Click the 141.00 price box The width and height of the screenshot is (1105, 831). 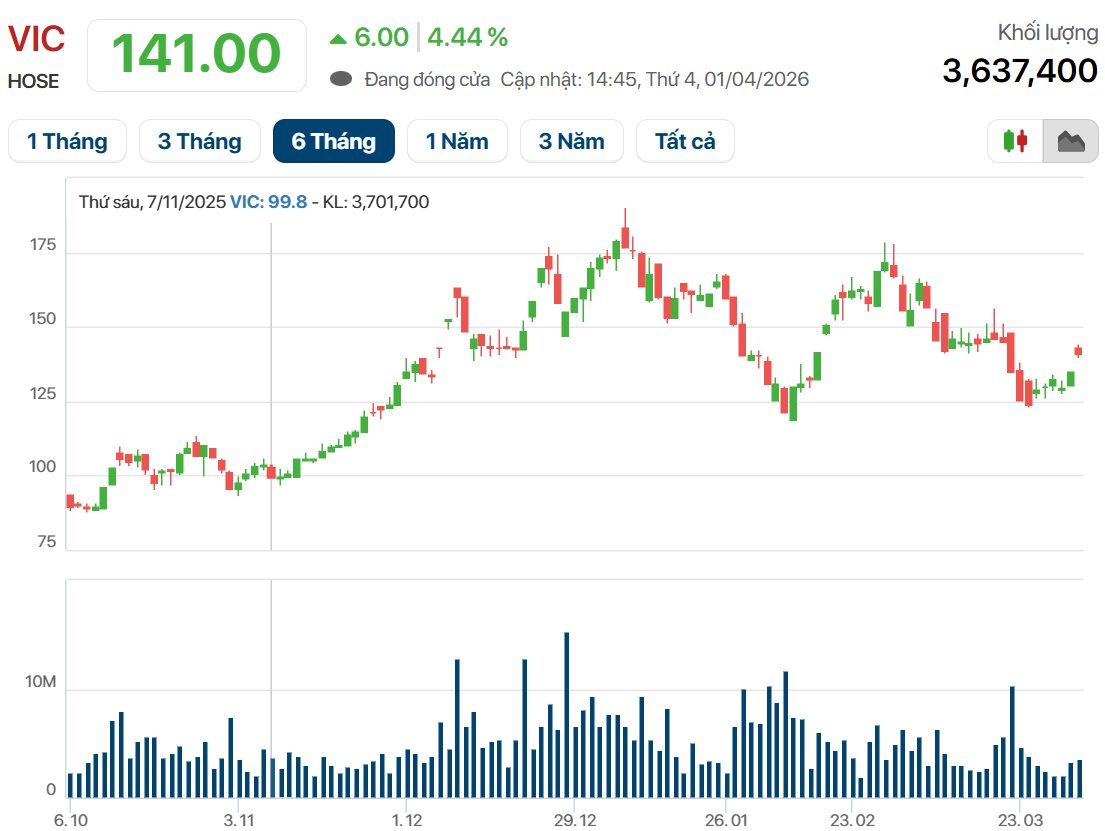click(x=196, y=54)
